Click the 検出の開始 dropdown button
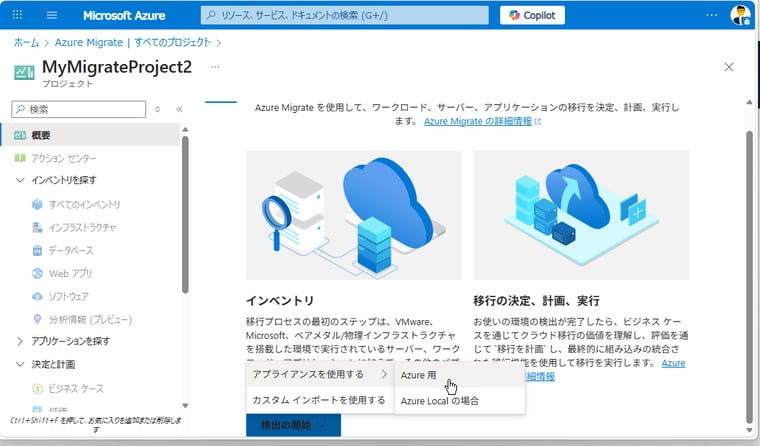 point(293,425)
